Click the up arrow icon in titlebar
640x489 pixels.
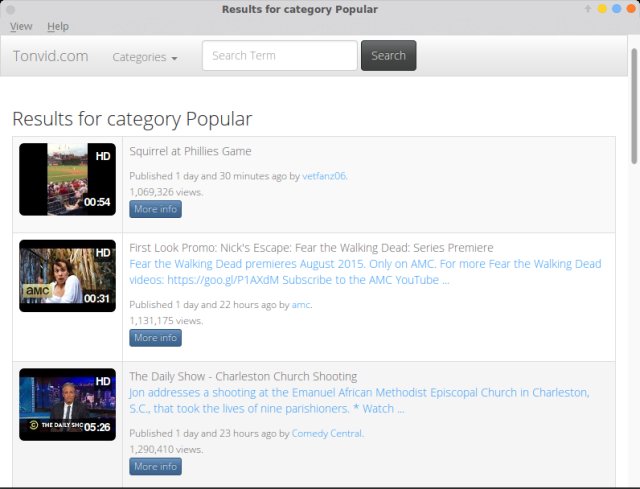[x=588, y=9]
